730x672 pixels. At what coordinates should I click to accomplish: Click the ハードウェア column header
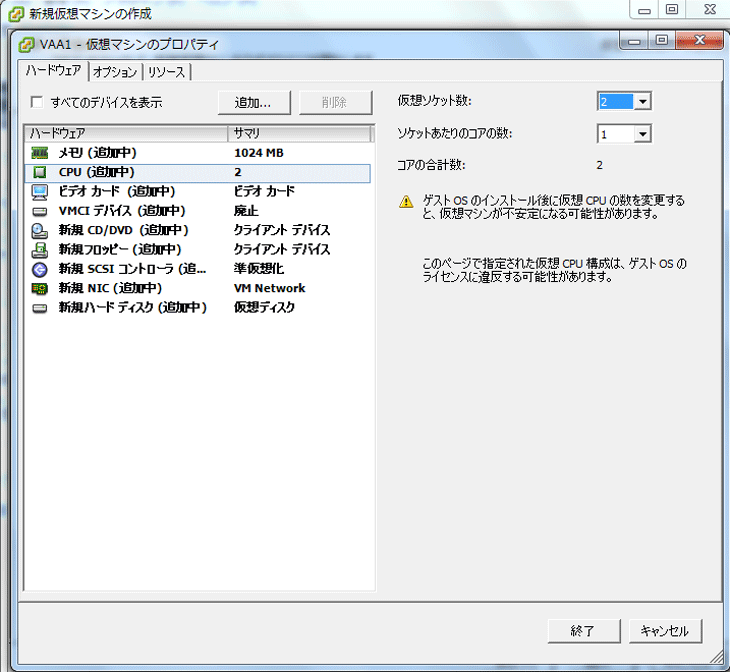126,133
